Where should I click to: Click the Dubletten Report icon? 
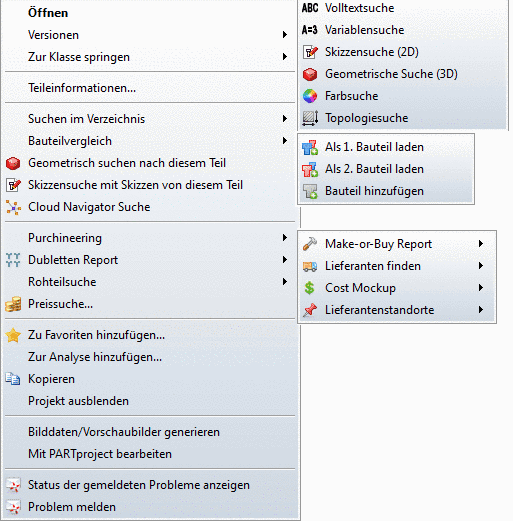point(13,260)
